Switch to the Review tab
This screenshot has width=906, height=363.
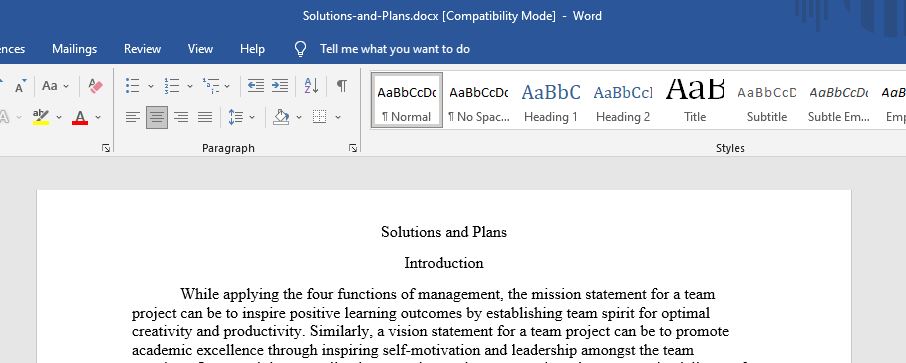(142, 49)
